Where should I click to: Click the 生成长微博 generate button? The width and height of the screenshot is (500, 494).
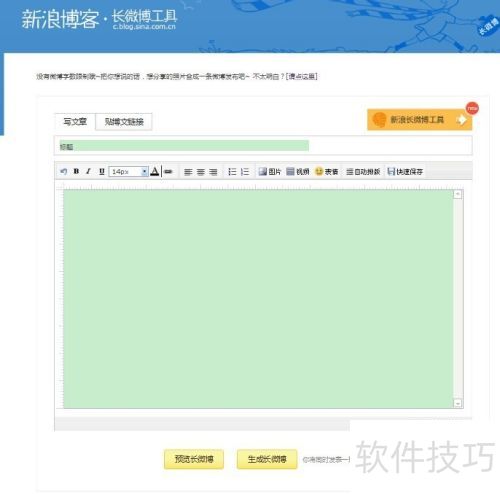[267, 459]
